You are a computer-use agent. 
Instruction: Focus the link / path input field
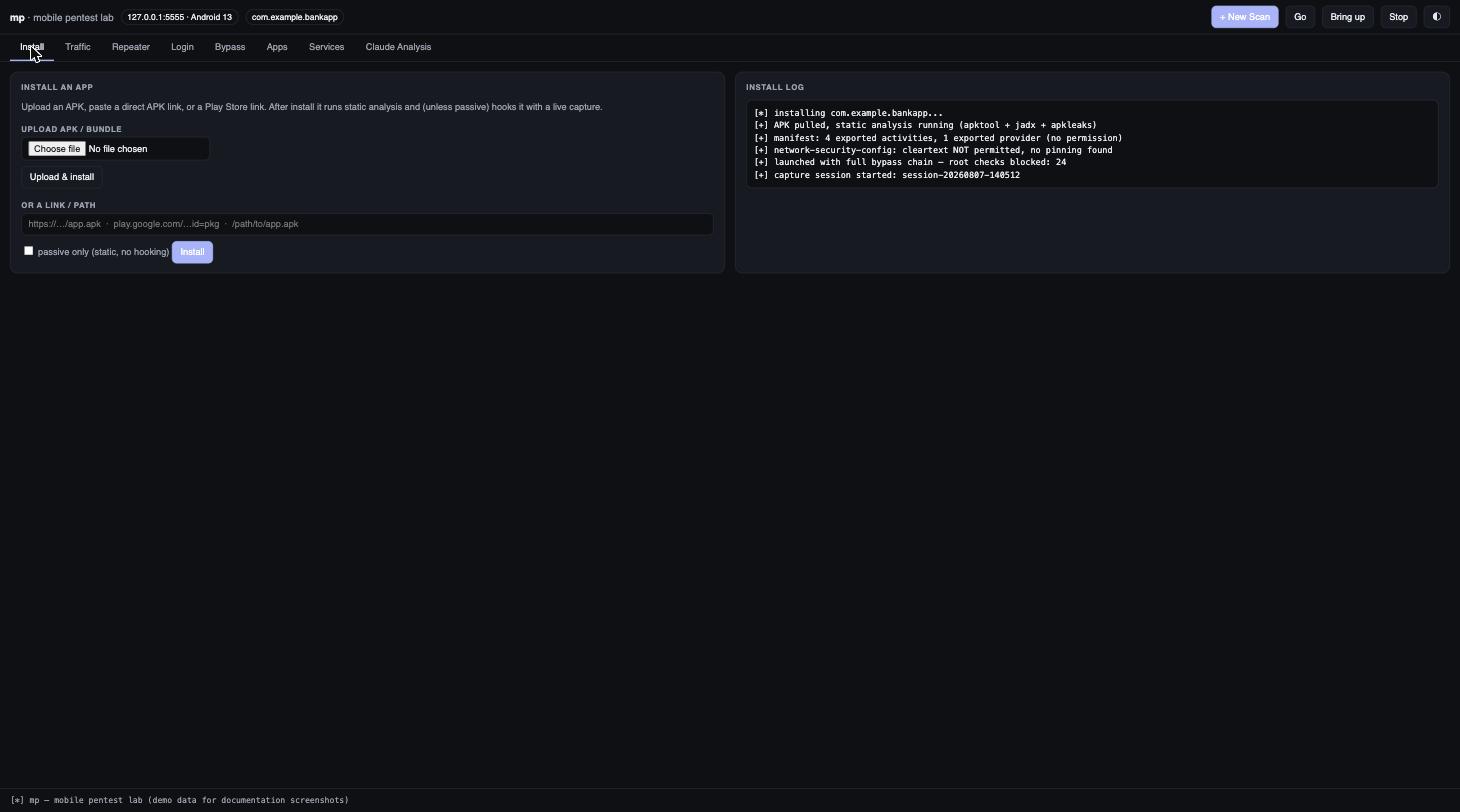coord(367,224)
